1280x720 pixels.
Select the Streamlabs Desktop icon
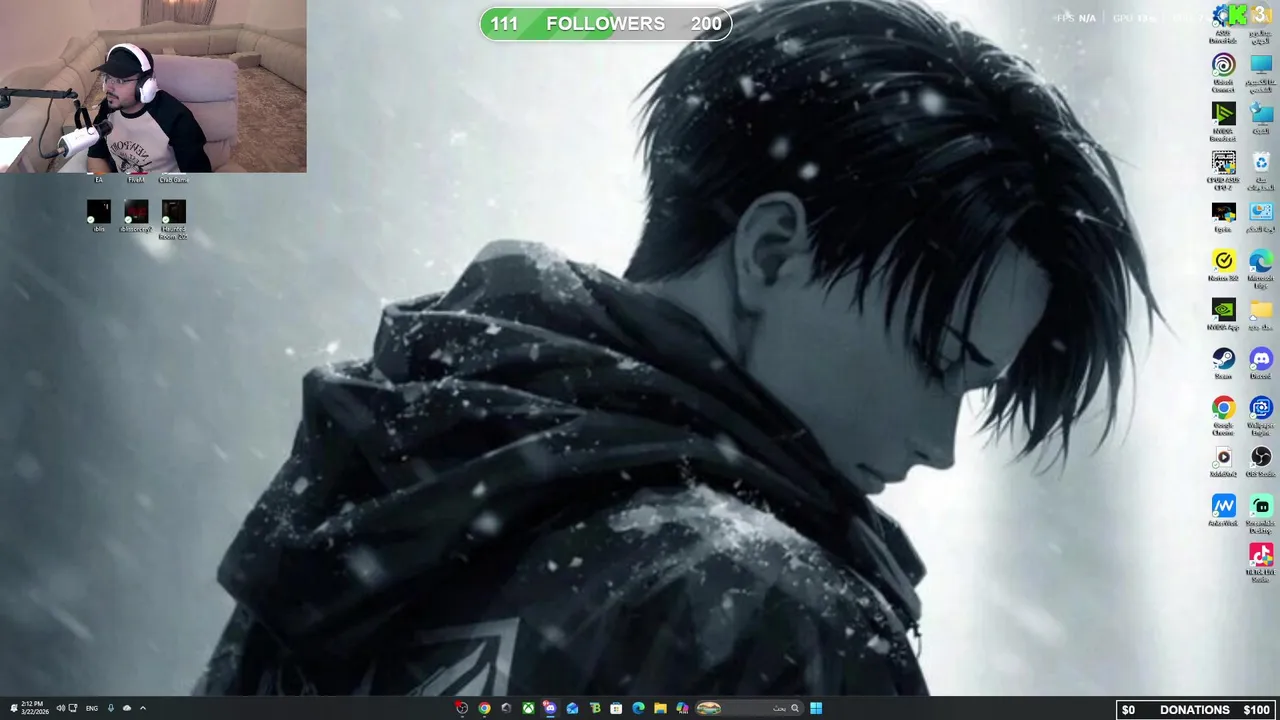click(1260, 514)
